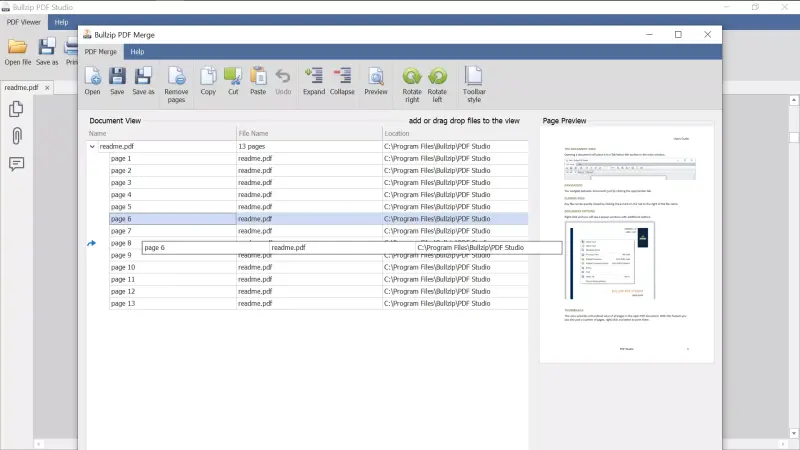The width and height of the screenshot is (800, 450).
Task: Click the Expand tree icon
Action: (314, 81)
